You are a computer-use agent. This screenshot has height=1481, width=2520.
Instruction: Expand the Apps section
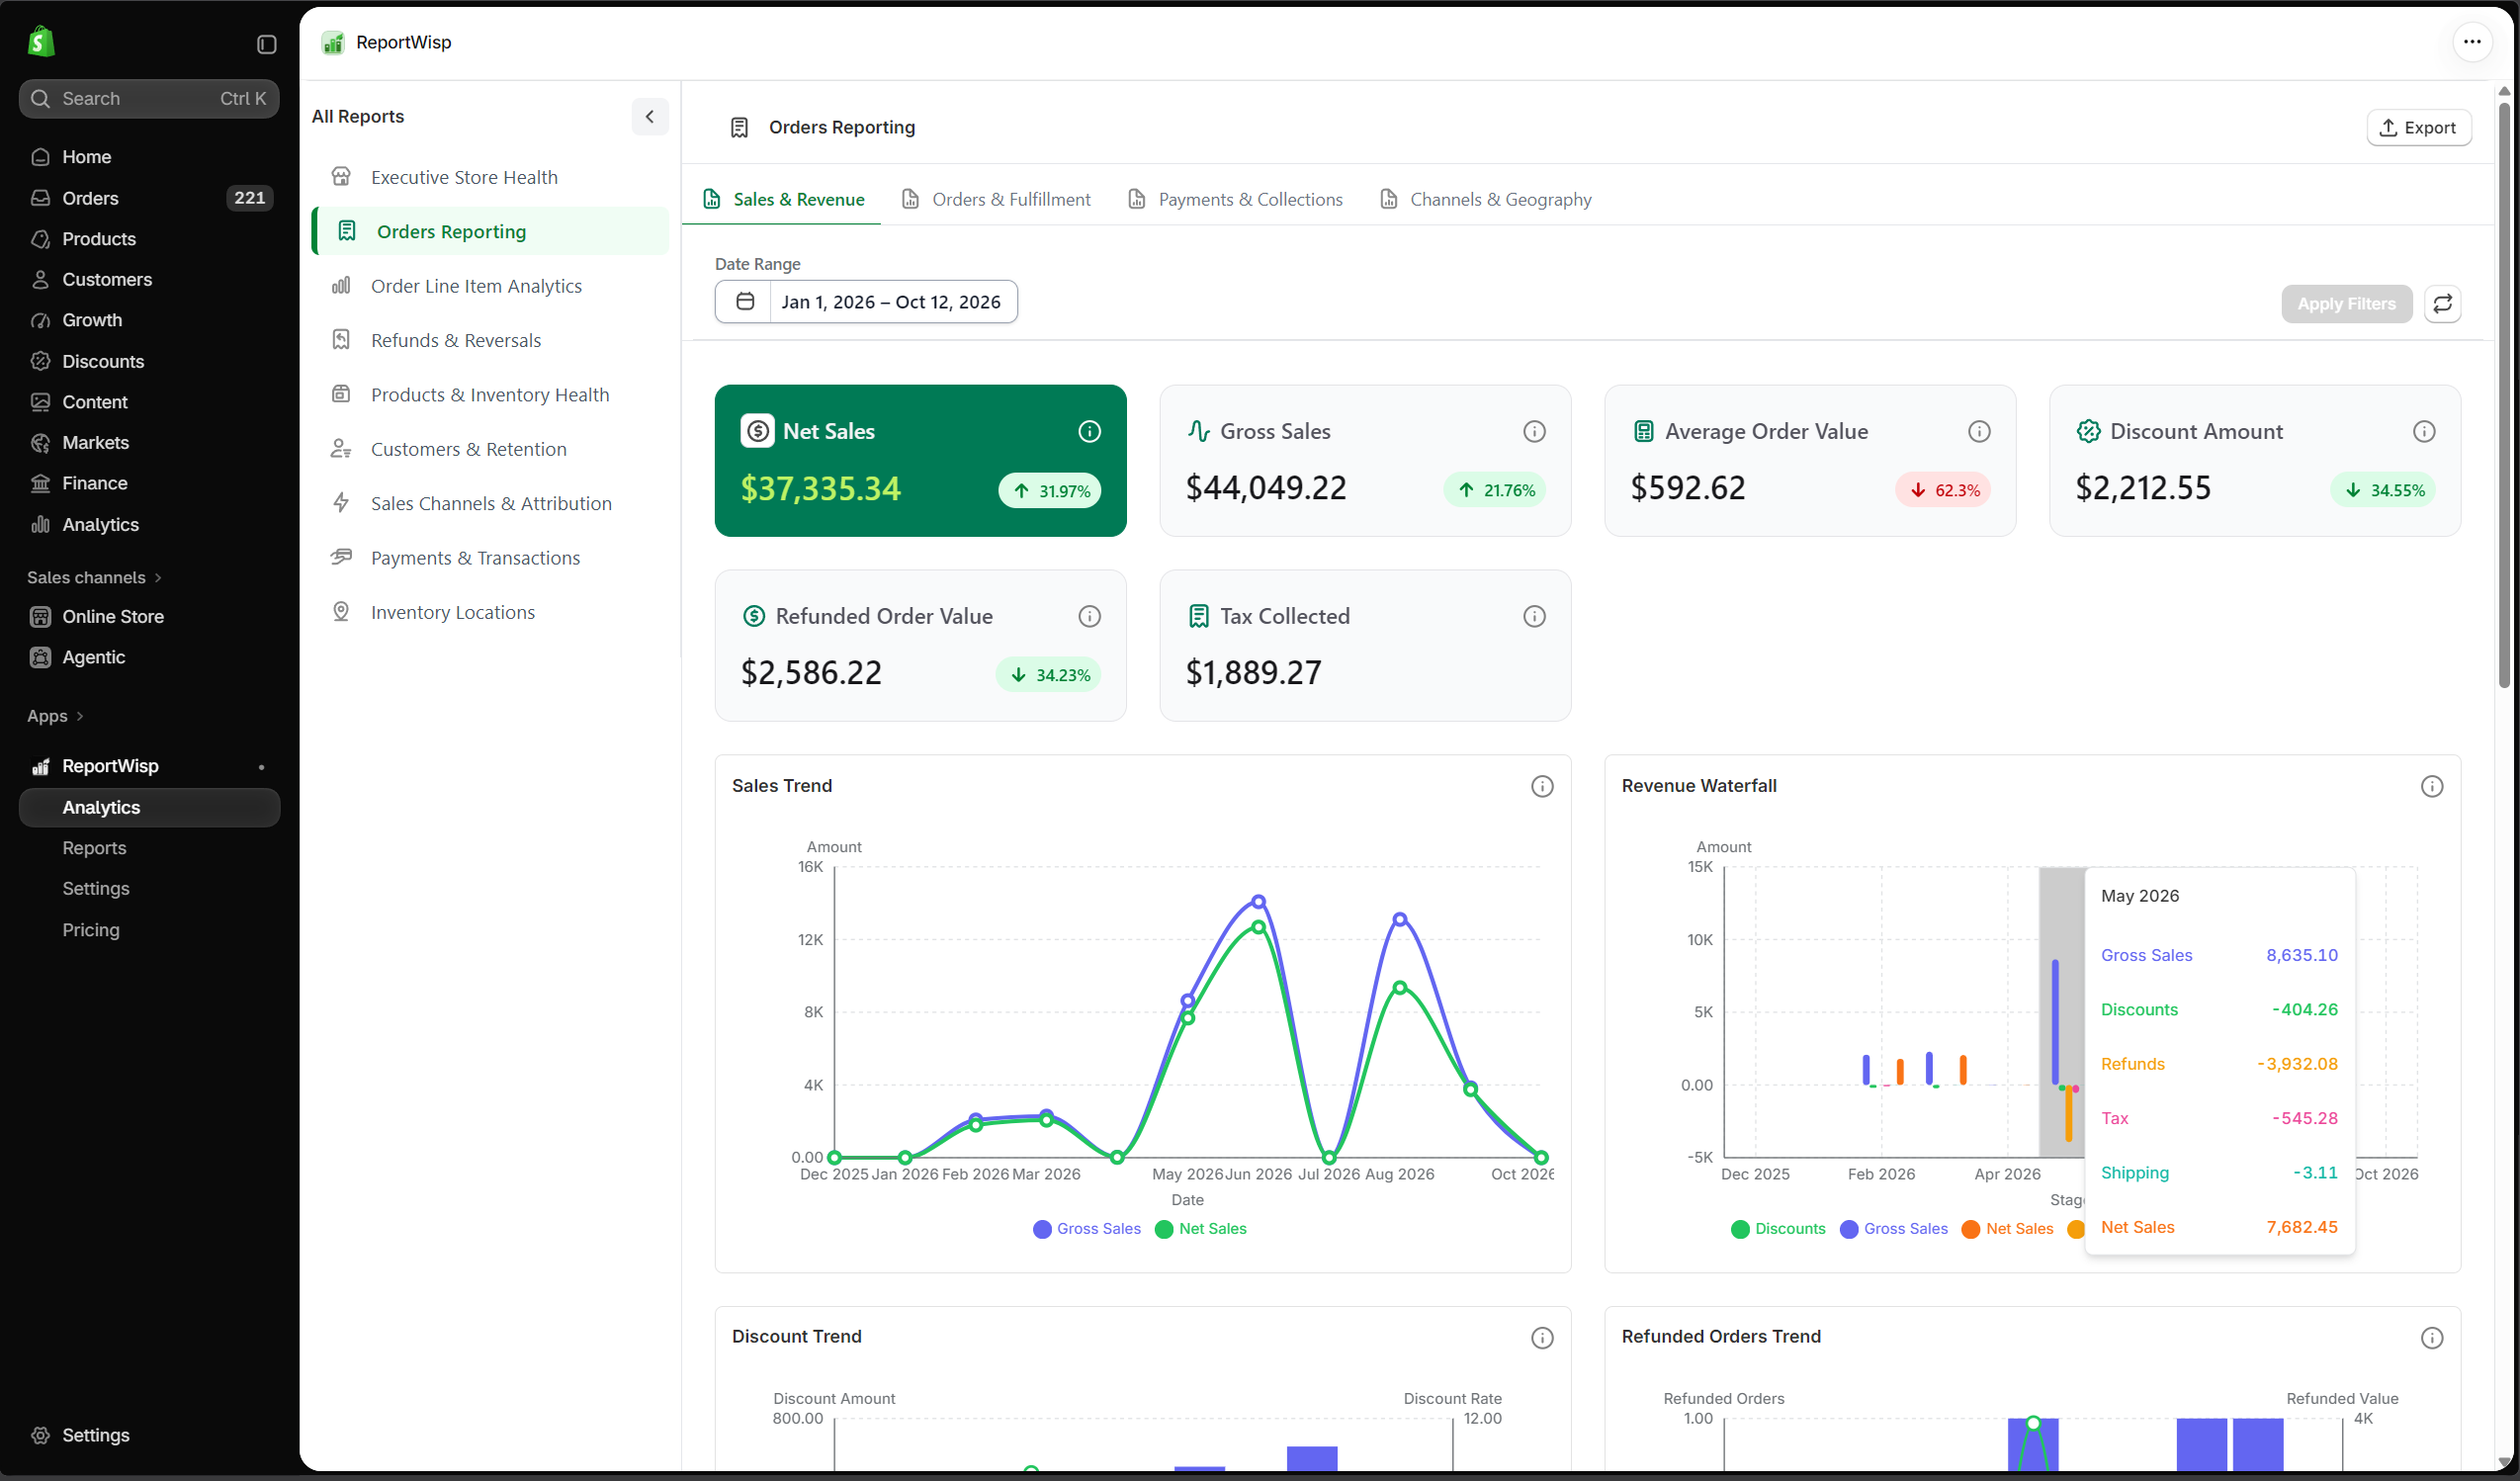(x=55, y=716)
